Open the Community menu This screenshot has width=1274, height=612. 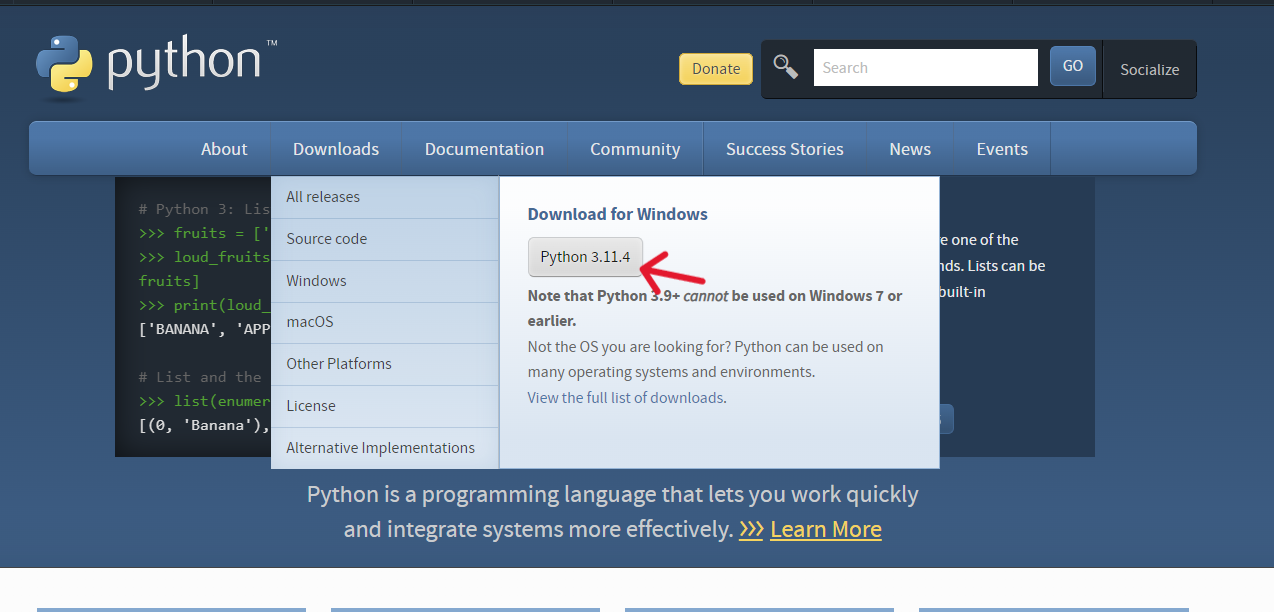tap(635, 149)
